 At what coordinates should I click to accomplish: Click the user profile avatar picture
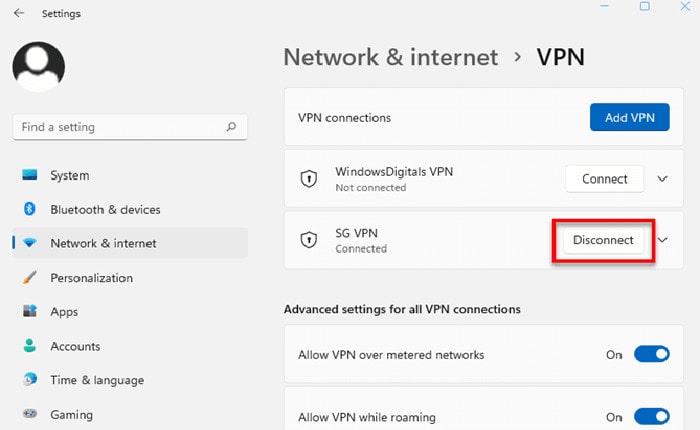pos(39,67)
